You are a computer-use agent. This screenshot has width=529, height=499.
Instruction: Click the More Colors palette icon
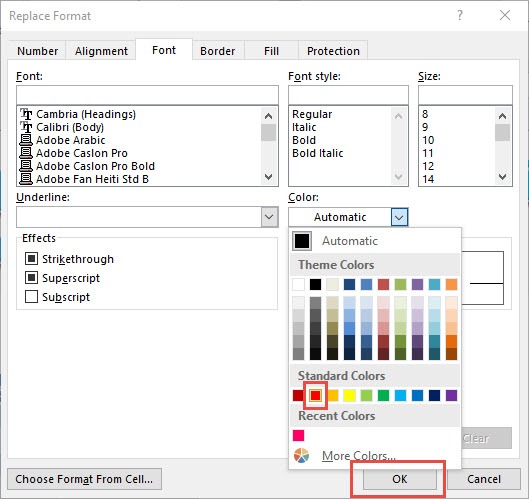301,455
